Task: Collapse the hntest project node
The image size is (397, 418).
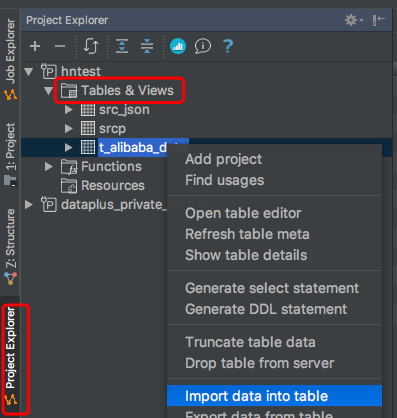Action: [29, 72]
